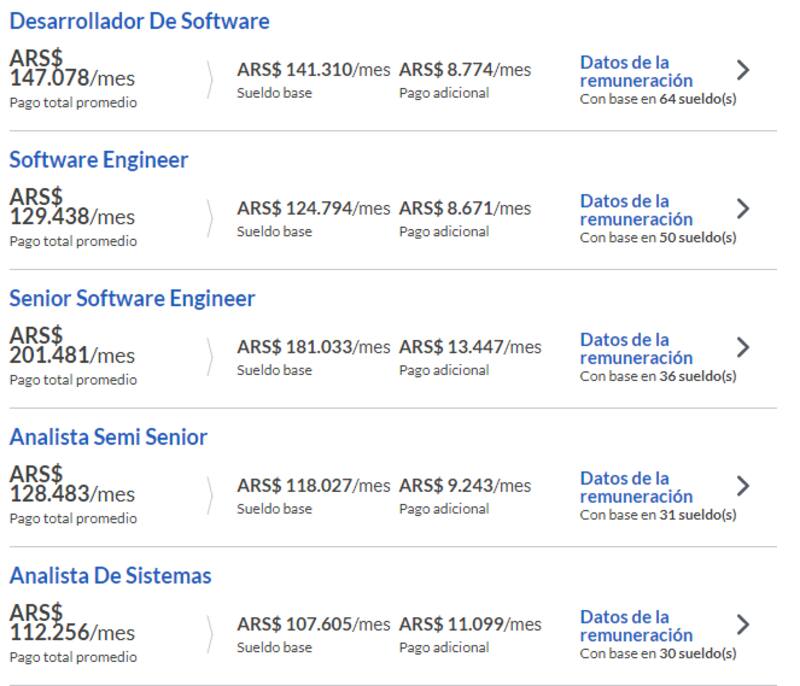Open the Software Engineer salary page
Viewport: 800px width, 686px height.
pyautogui.click(x=98, y=160)
